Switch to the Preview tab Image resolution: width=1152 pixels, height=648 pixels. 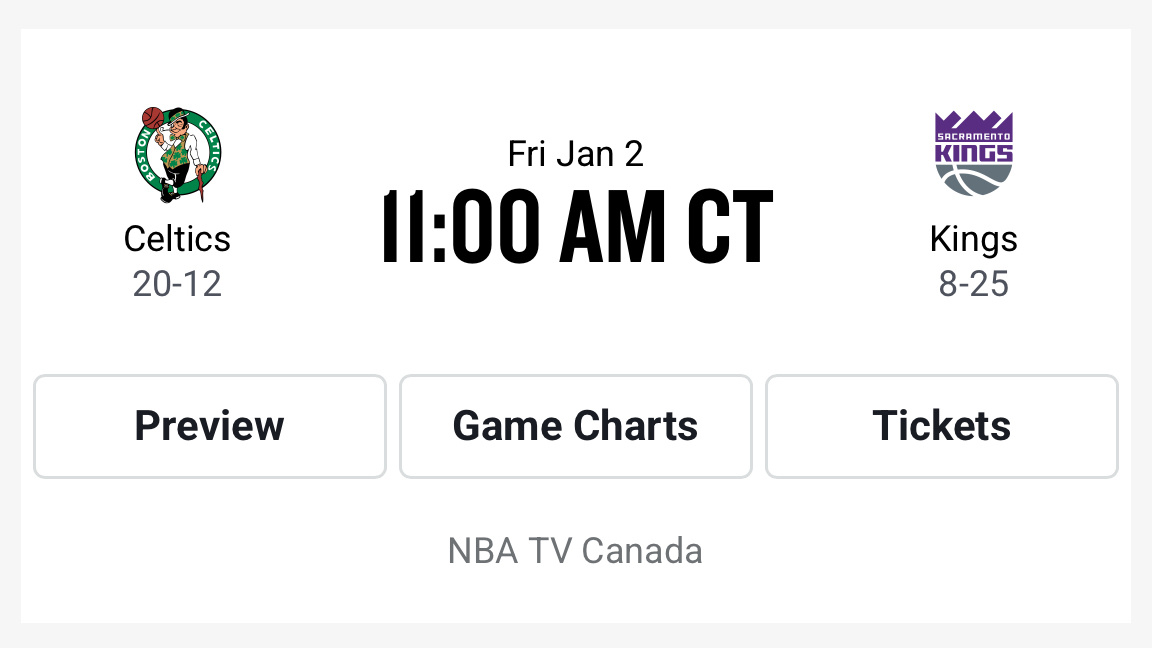tap(209, 426)
